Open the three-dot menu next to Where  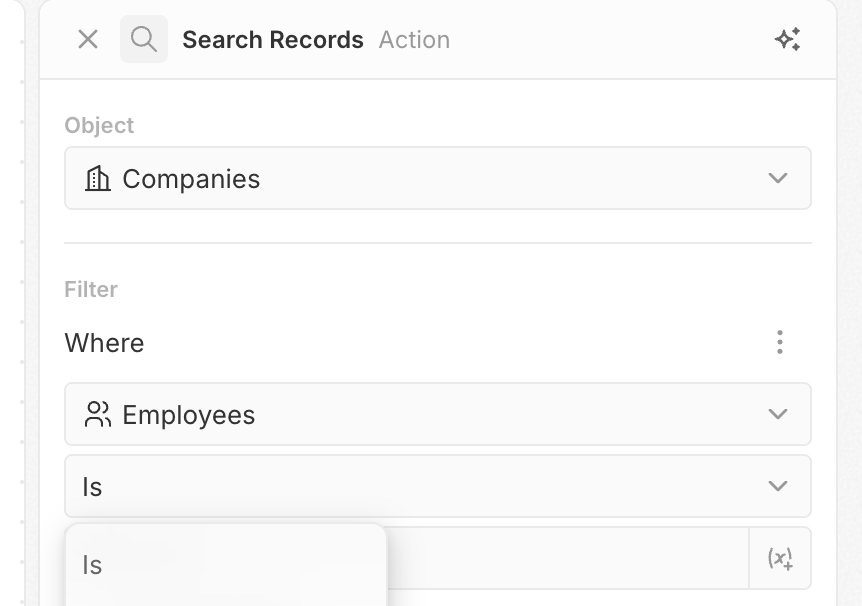pos(780,343)
